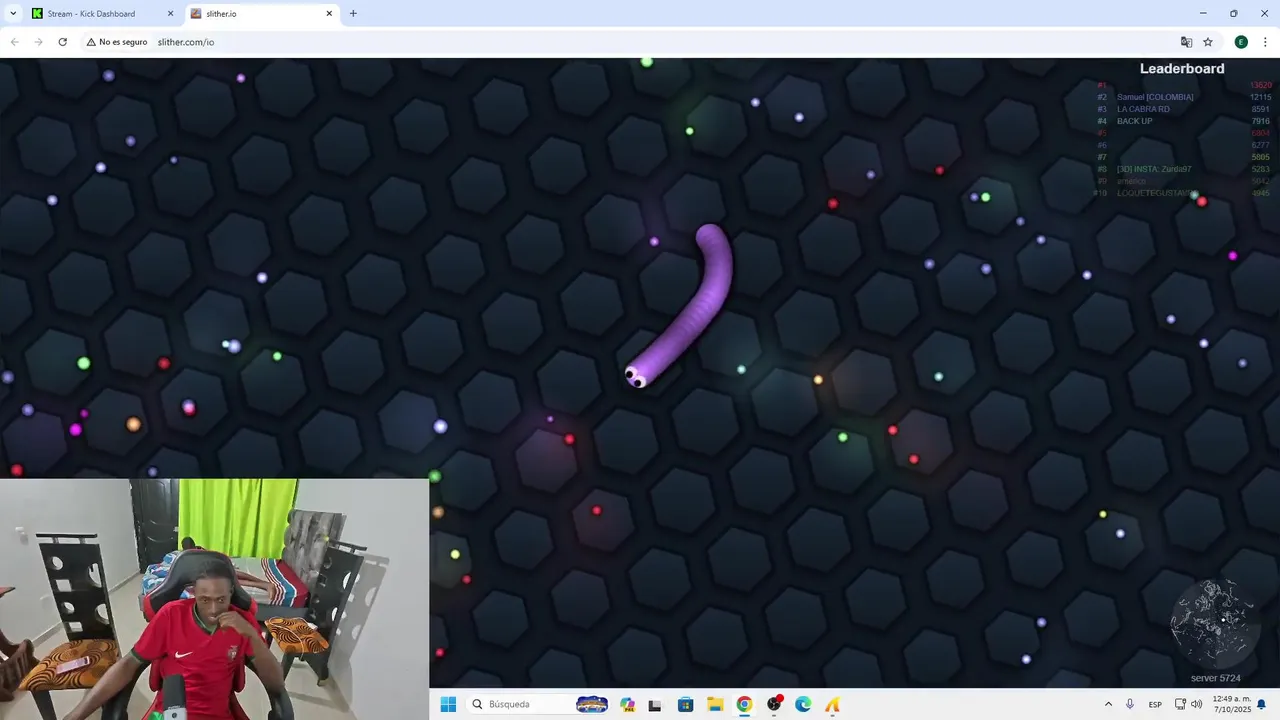This screenshot has width=1280, height=720.
Task: Switch the ESP input language
Action: (1155, 704)
